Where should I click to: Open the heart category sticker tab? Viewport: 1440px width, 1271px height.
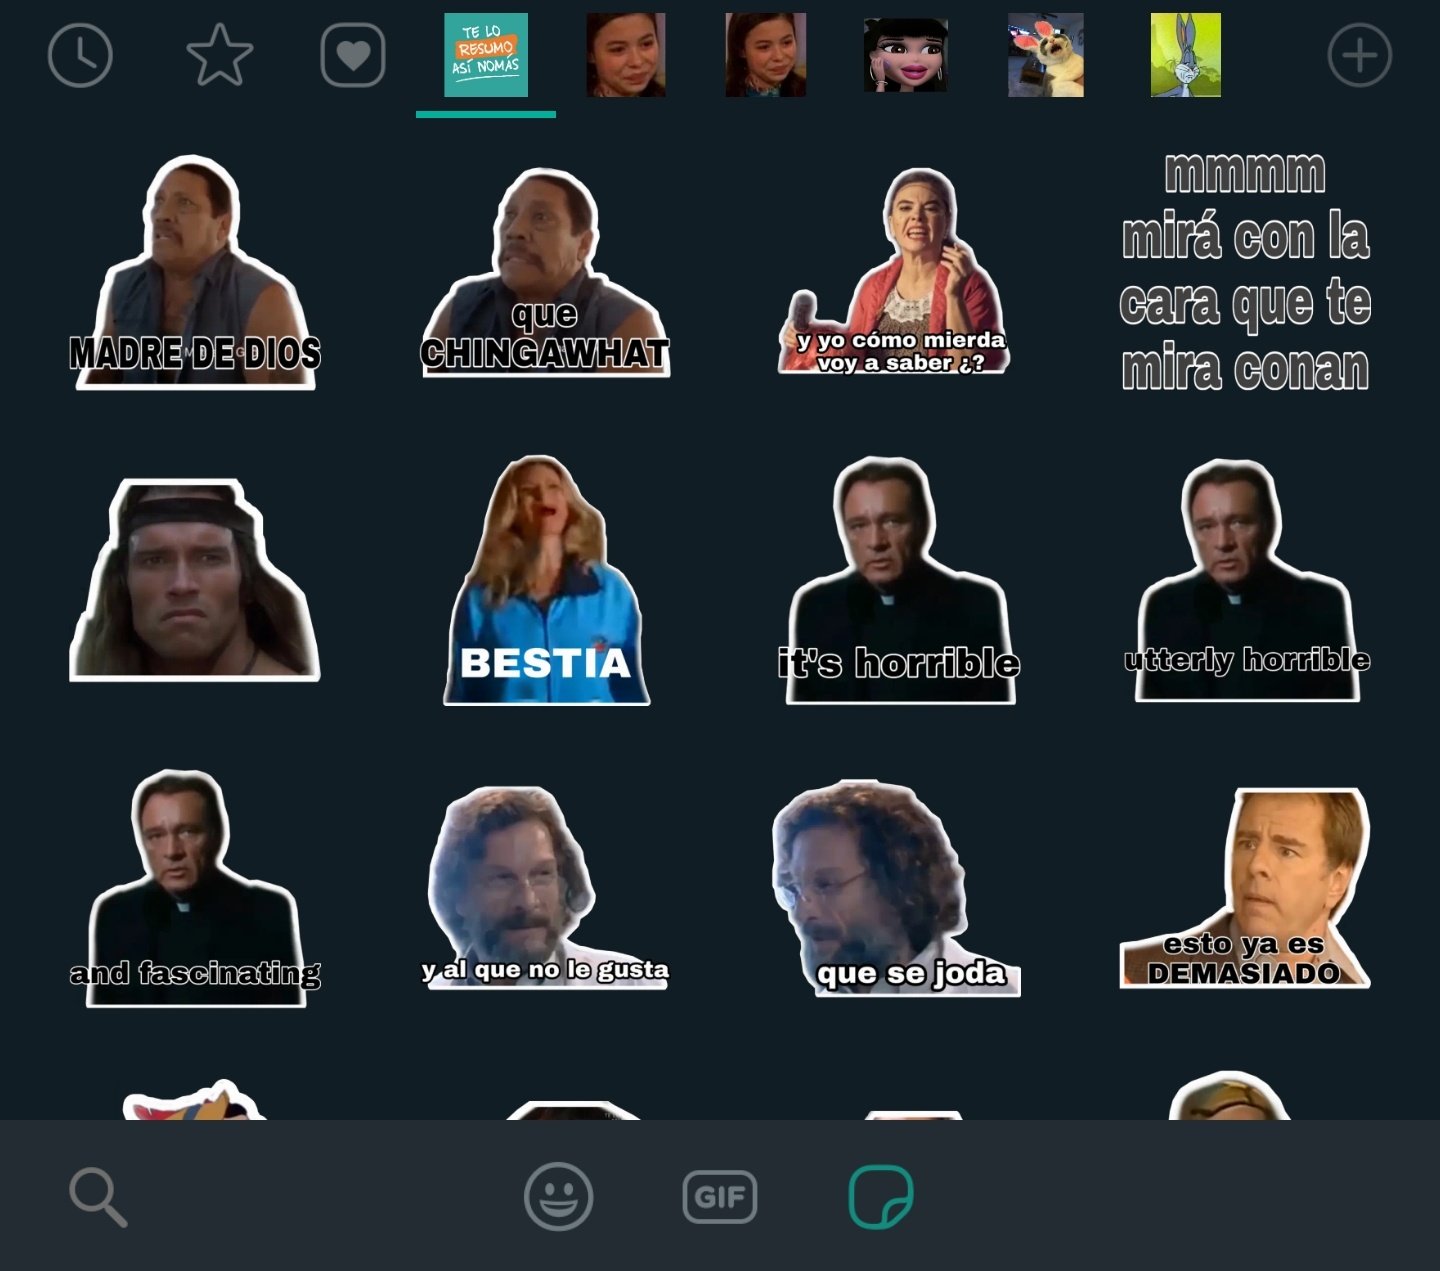pos(353,55)
